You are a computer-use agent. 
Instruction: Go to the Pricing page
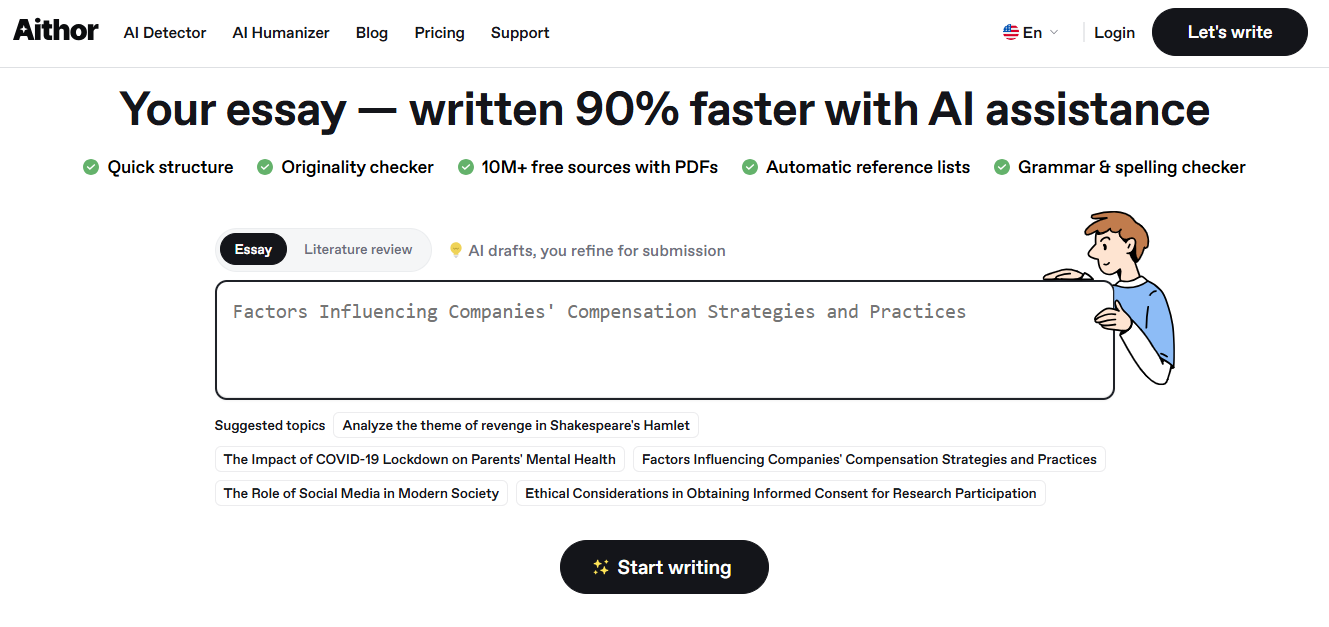(440, 33)
